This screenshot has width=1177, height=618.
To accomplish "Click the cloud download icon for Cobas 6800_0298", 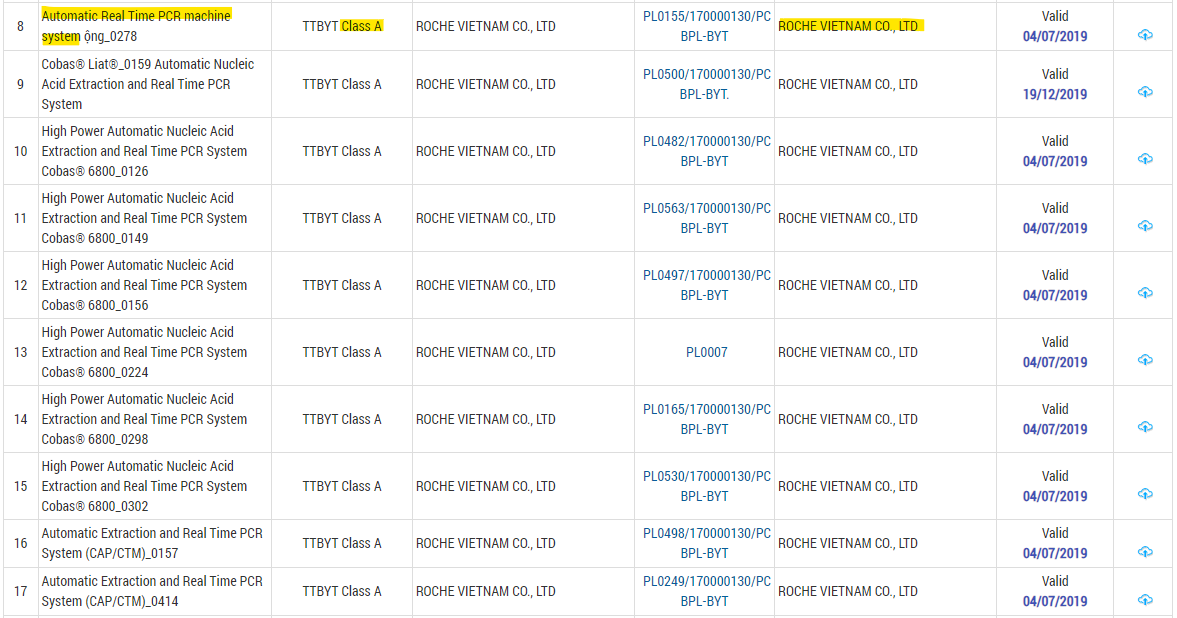I will [x=1145, y=427].
